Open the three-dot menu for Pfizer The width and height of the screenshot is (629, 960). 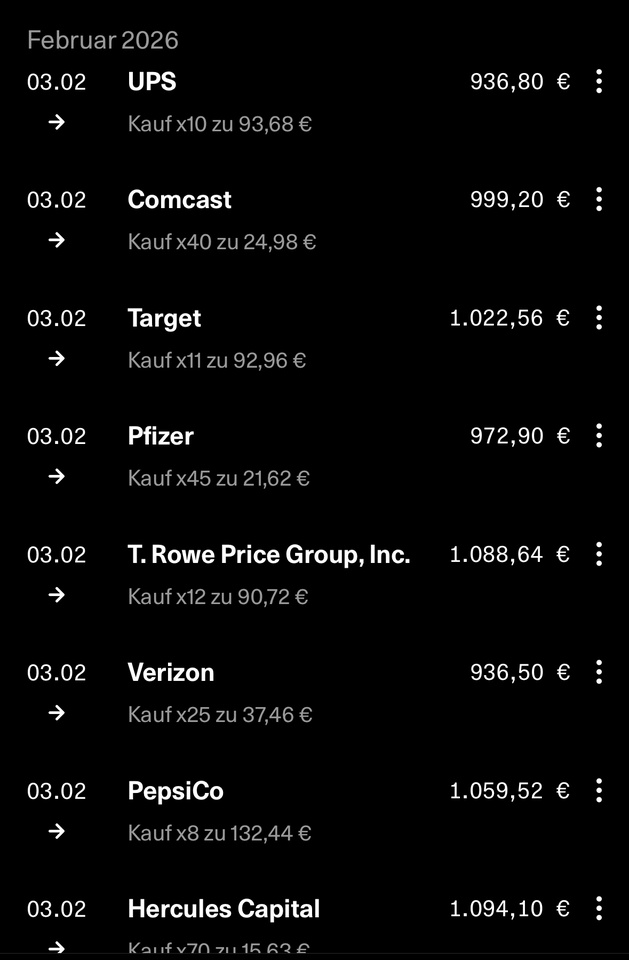click(599, 436)
